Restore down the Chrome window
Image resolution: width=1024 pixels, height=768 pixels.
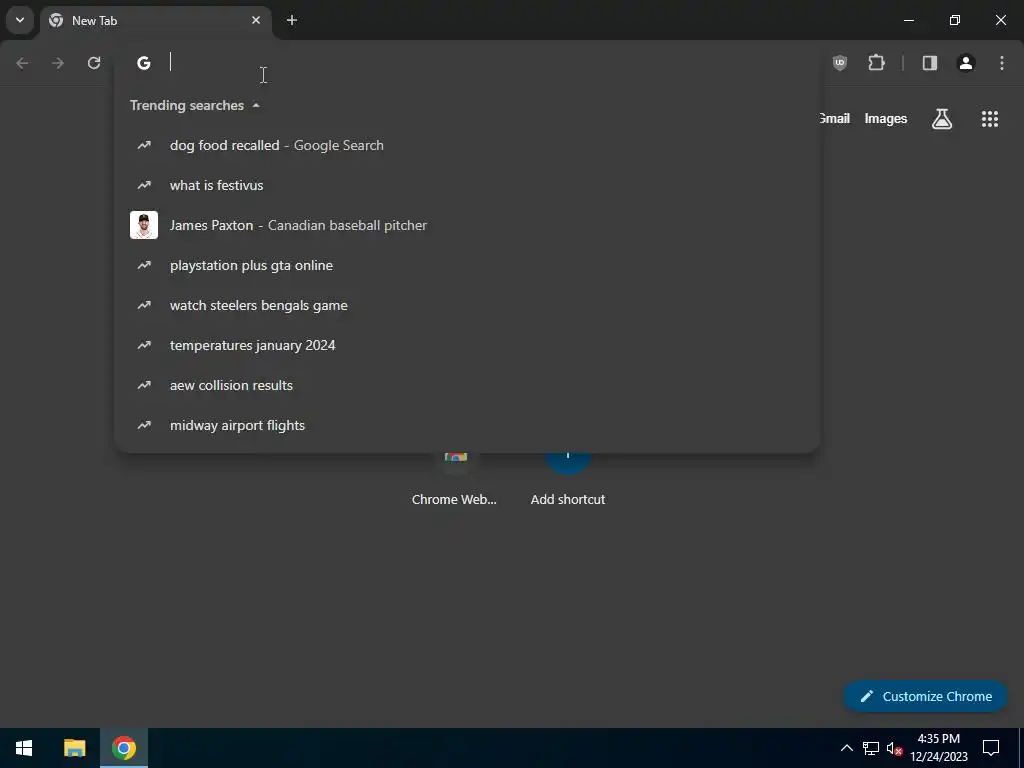955,20
